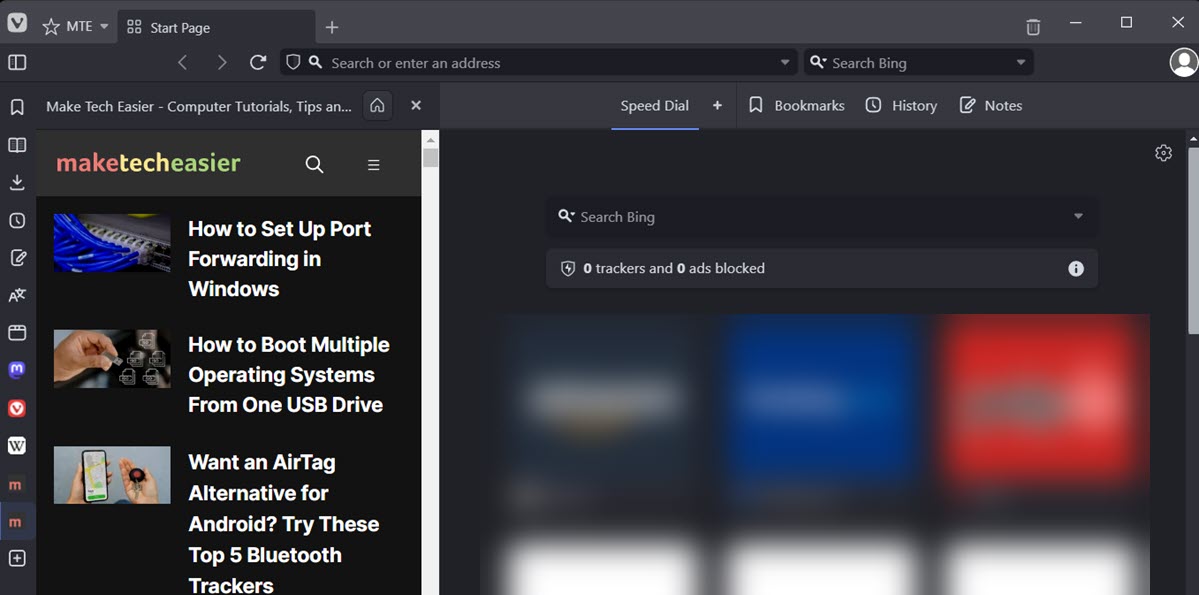This screenshot has width=1199, height=595.
Task: Click the home button in the web panel
Action: pyautogui.click(x=377, y=105)
